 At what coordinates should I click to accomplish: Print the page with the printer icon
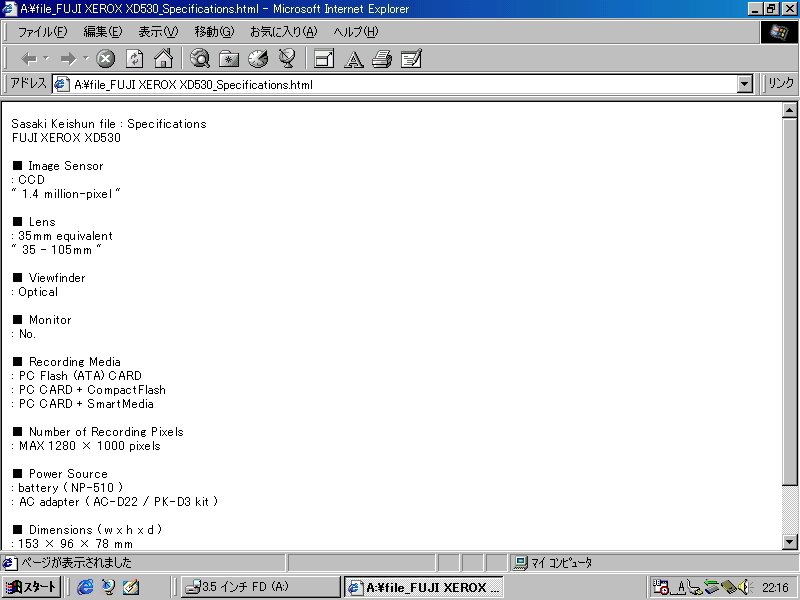click(x=382, y=59)
